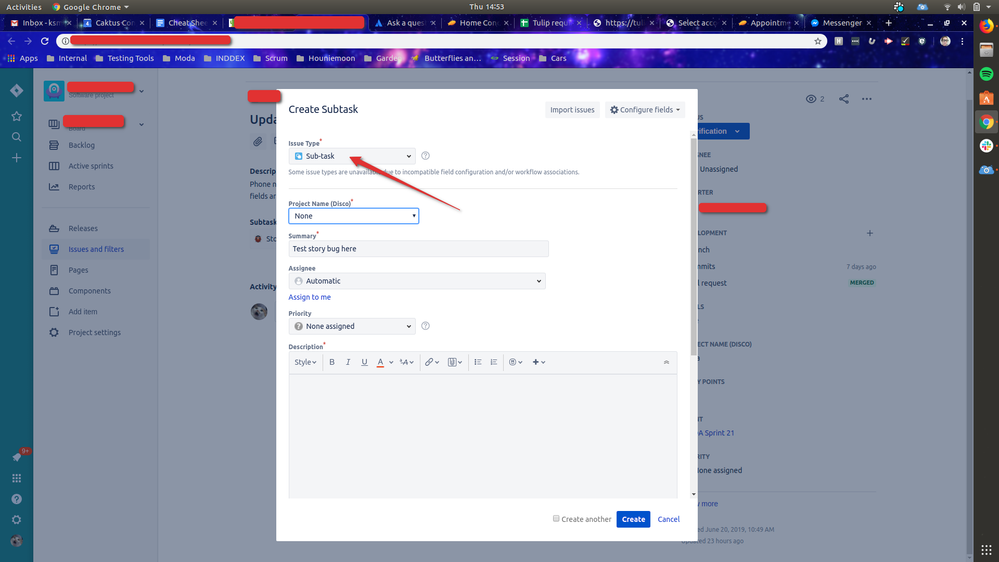Open starred items in the Jira sidebar
Image resolution: width=999 pixels, height=562 pixels.
[x=17, y=116]
